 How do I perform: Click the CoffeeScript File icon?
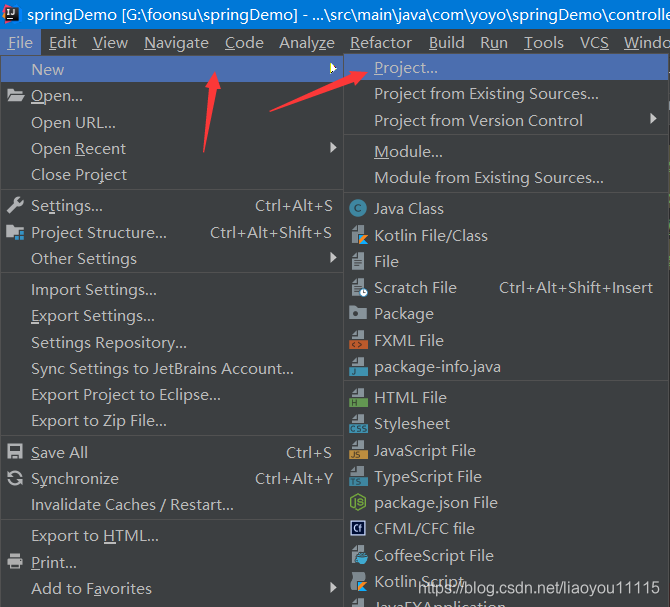tap(359, 555)
